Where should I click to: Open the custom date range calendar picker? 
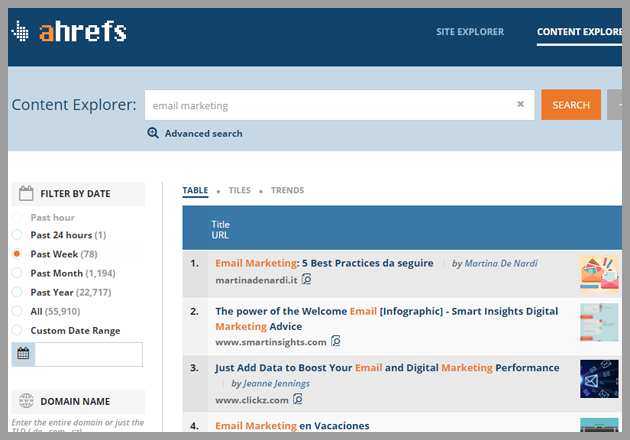pyautogui.click(x=23, y=354)
